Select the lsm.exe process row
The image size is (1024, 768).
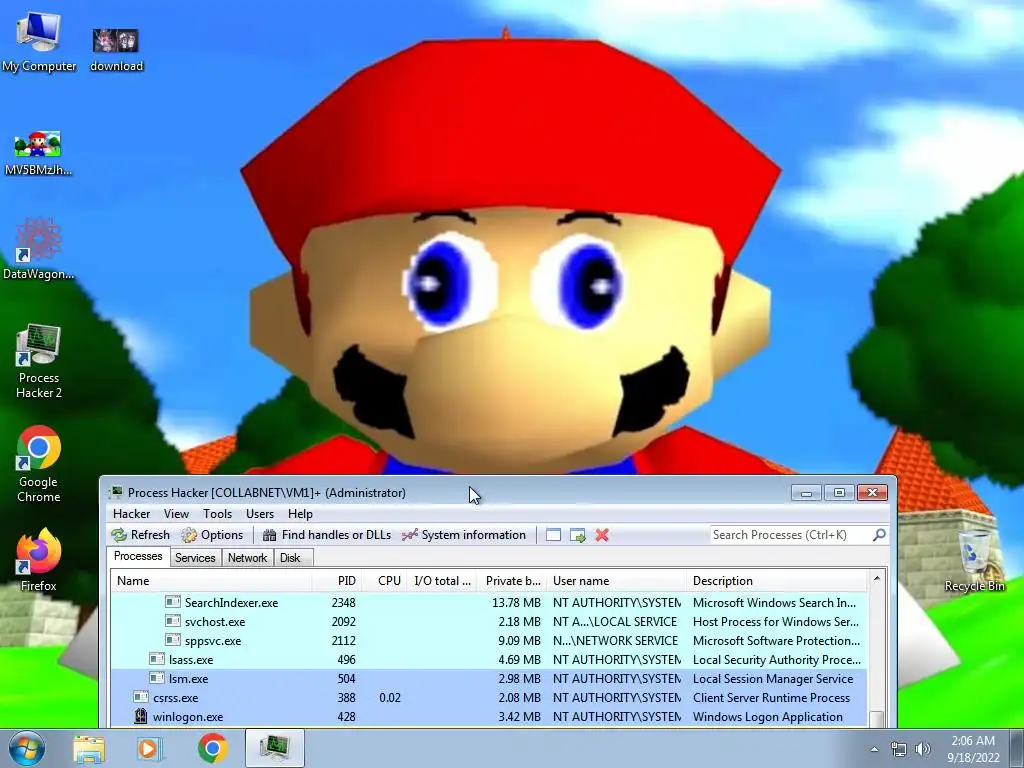pyautogui.click(x=489, y=679)
